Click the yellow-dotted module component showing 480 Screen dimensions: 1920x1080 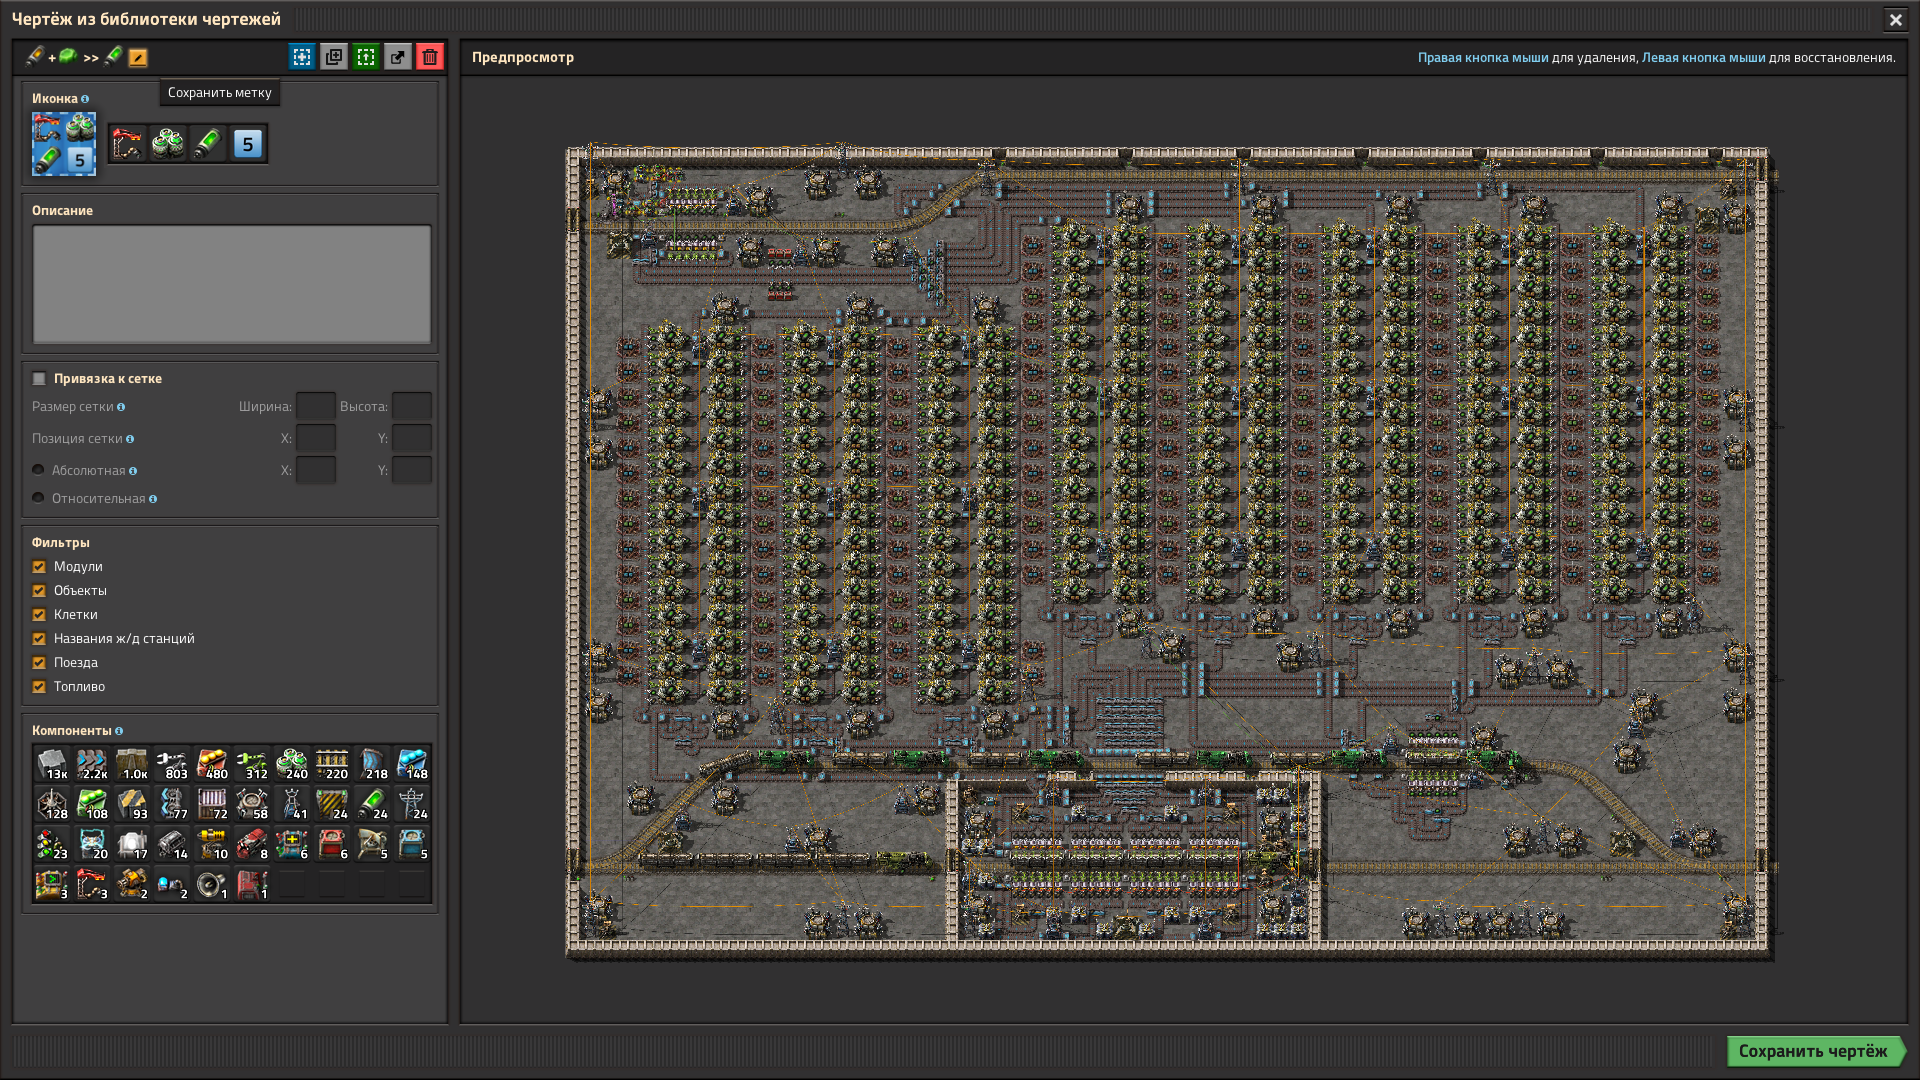[212, 764]
